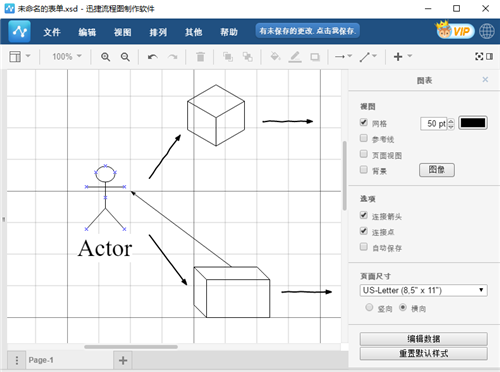Click the app logo icon in the menu bar
The width and height of the screenshot is (500, 372).
[x=20, y=32]
